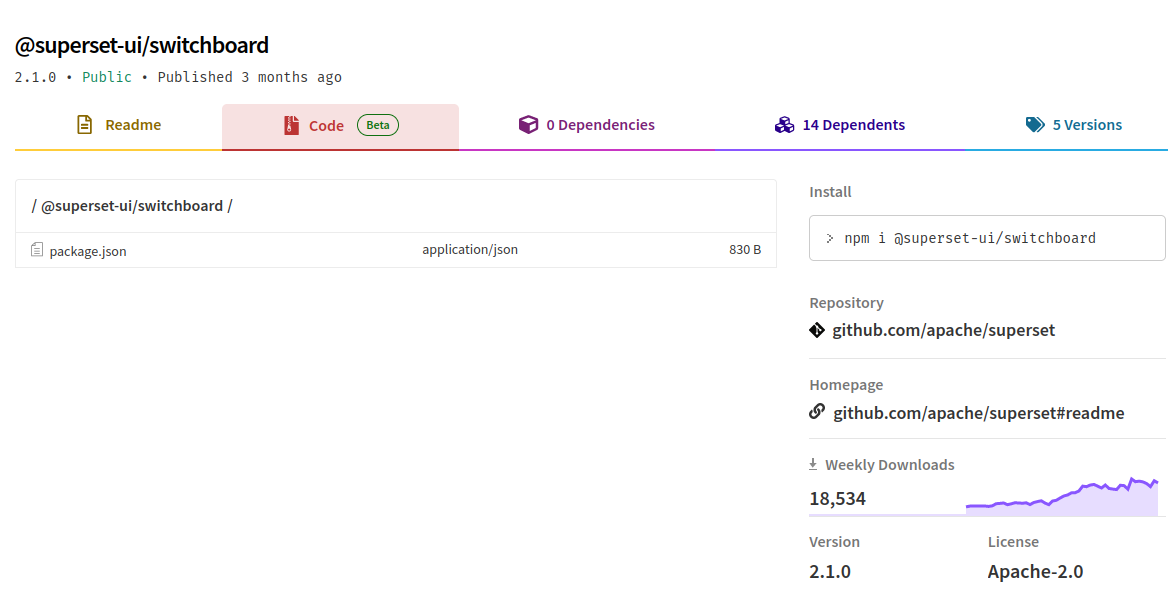
Task: Open the github.com/apache/superset repository link
Action: [x=944, y=329]
